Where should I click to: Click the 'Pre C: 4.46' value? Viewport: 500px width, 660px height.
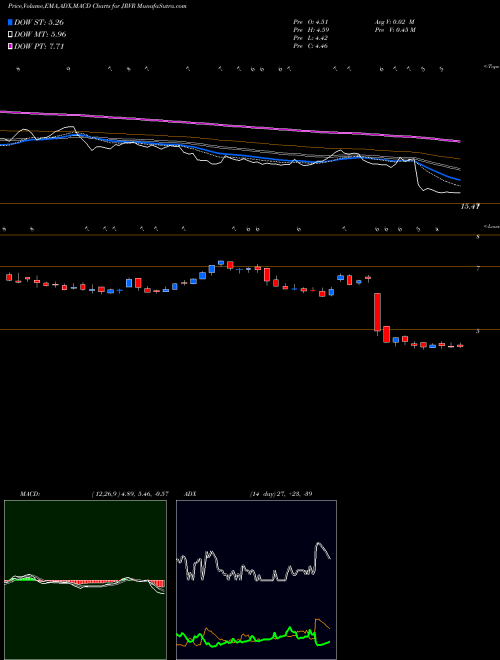311,46
